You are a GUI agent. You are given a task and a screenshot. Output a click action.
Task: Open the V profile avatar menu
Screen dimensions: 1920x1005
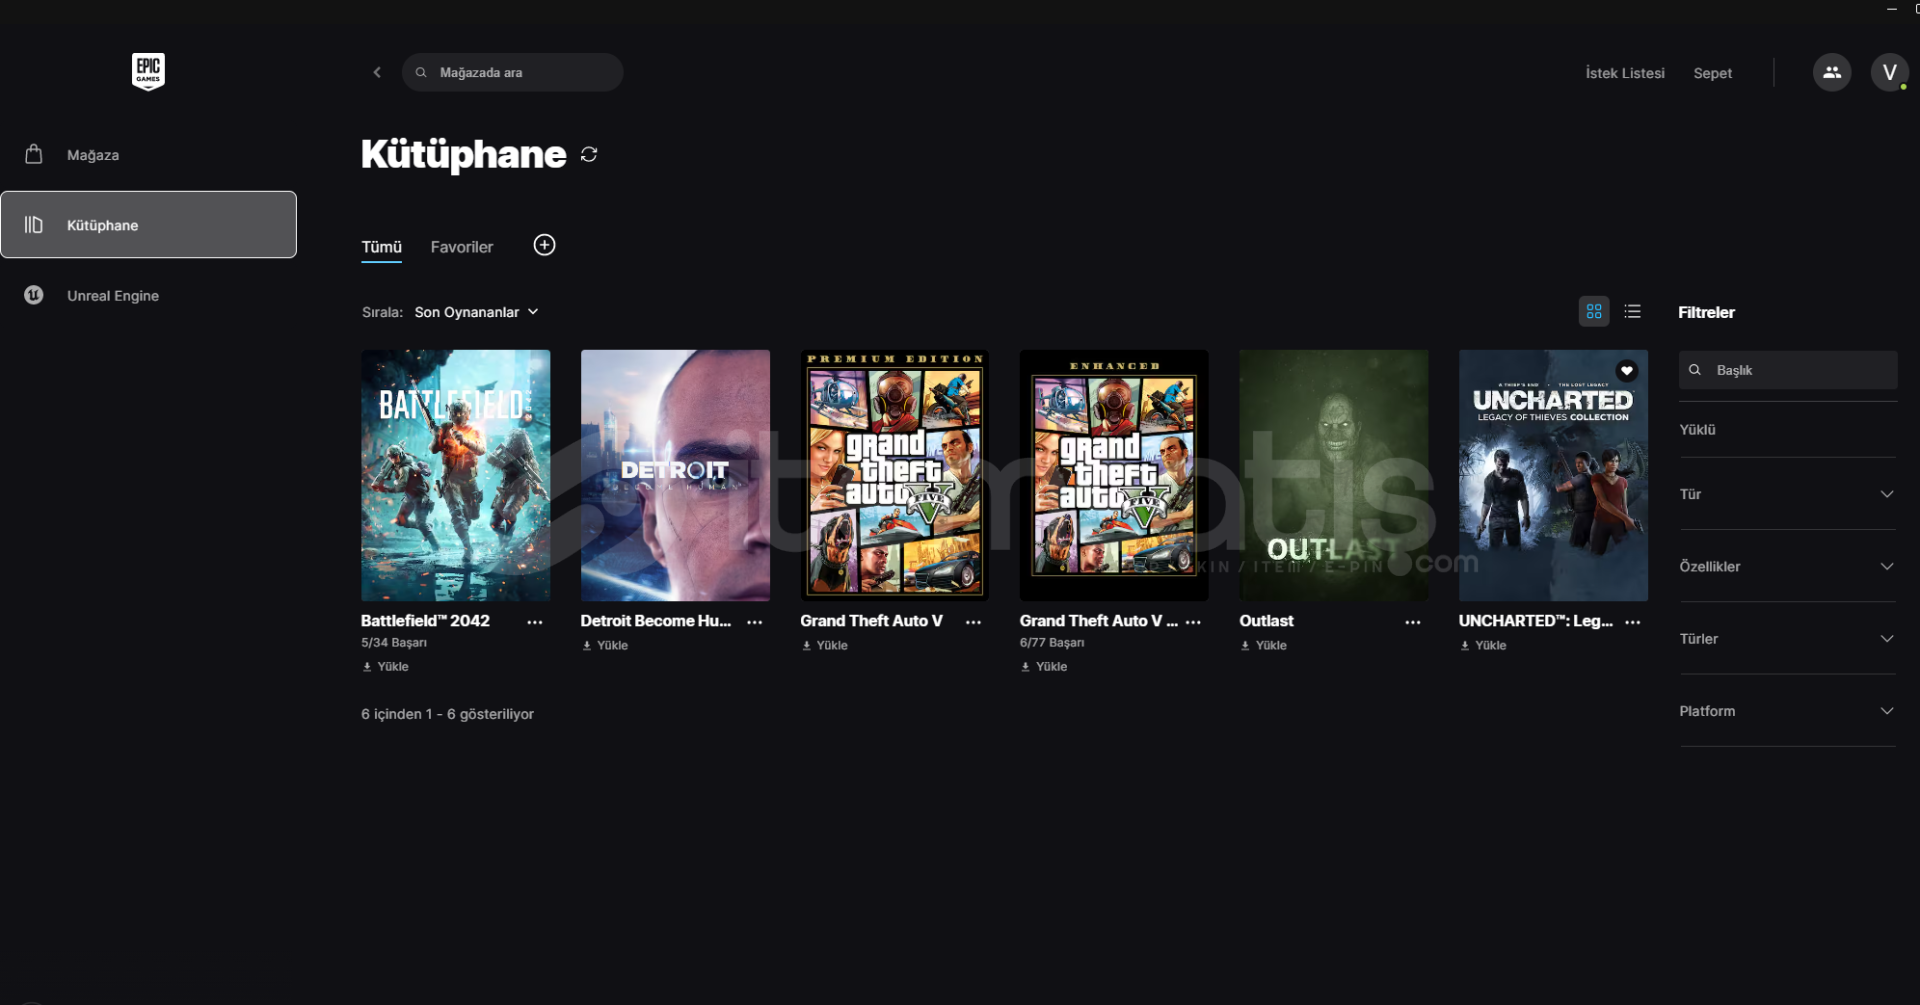click(x=1889, y=72)
